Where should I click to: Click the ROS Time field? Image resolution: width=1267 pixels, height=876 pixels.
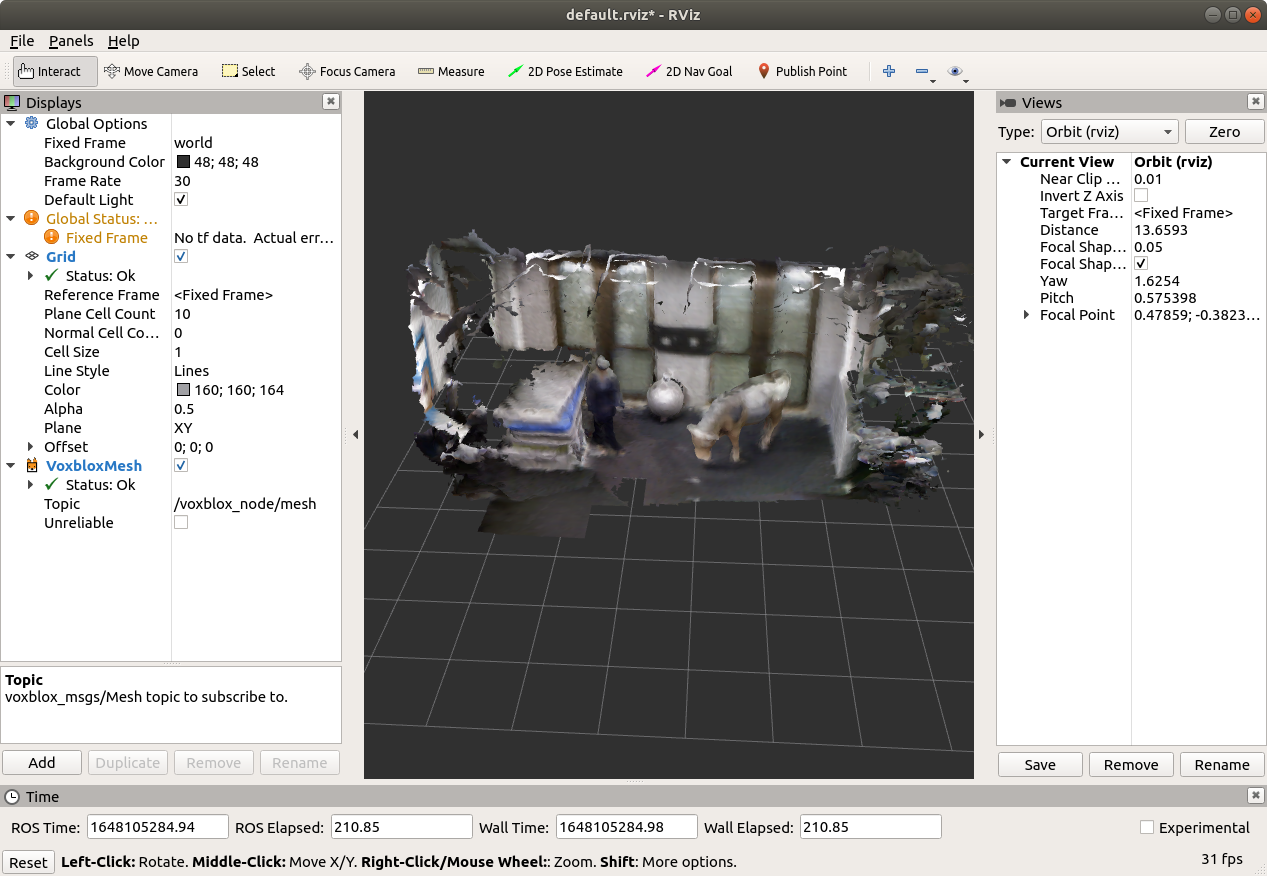click(x=157, y=827)
